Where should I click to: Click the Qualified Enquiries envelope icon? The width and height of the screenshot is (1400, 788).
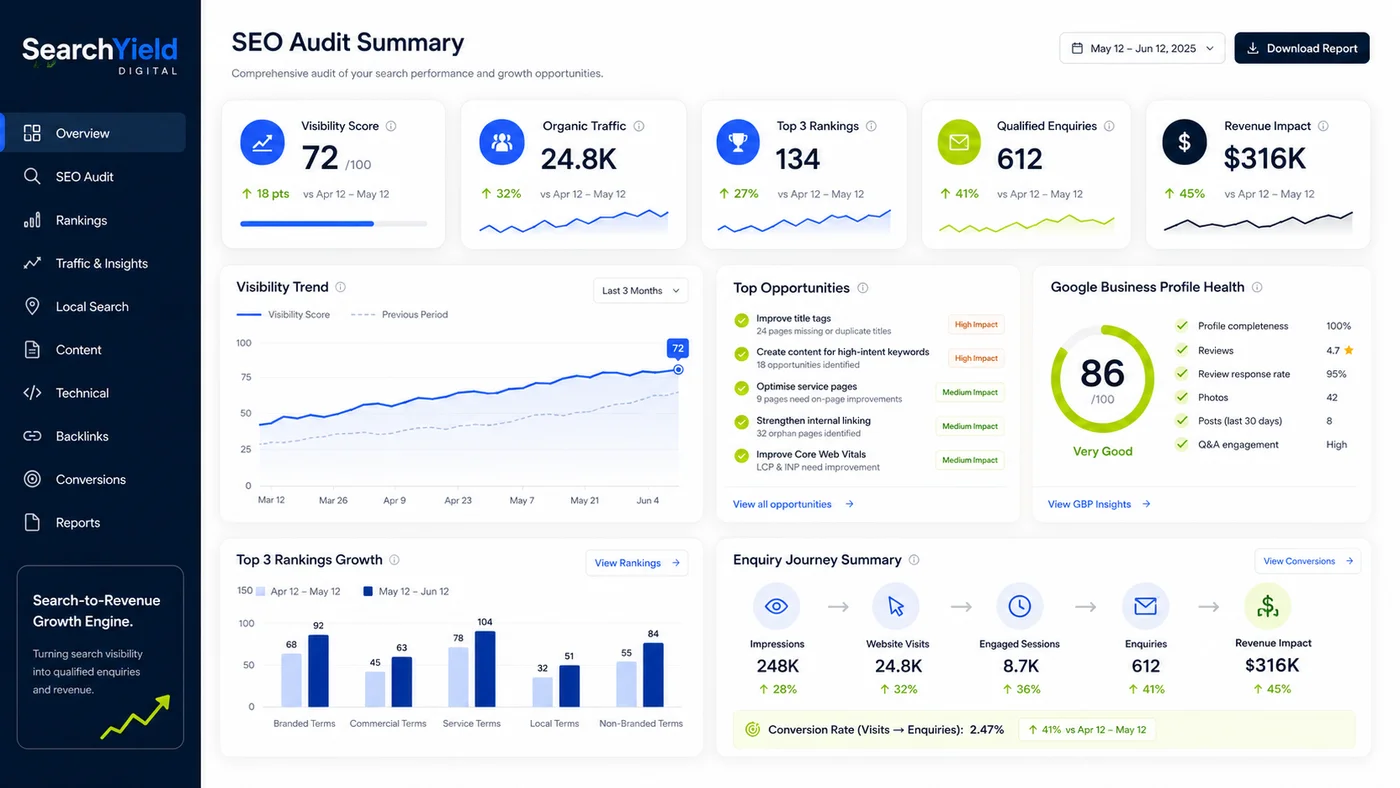[959, 143]
